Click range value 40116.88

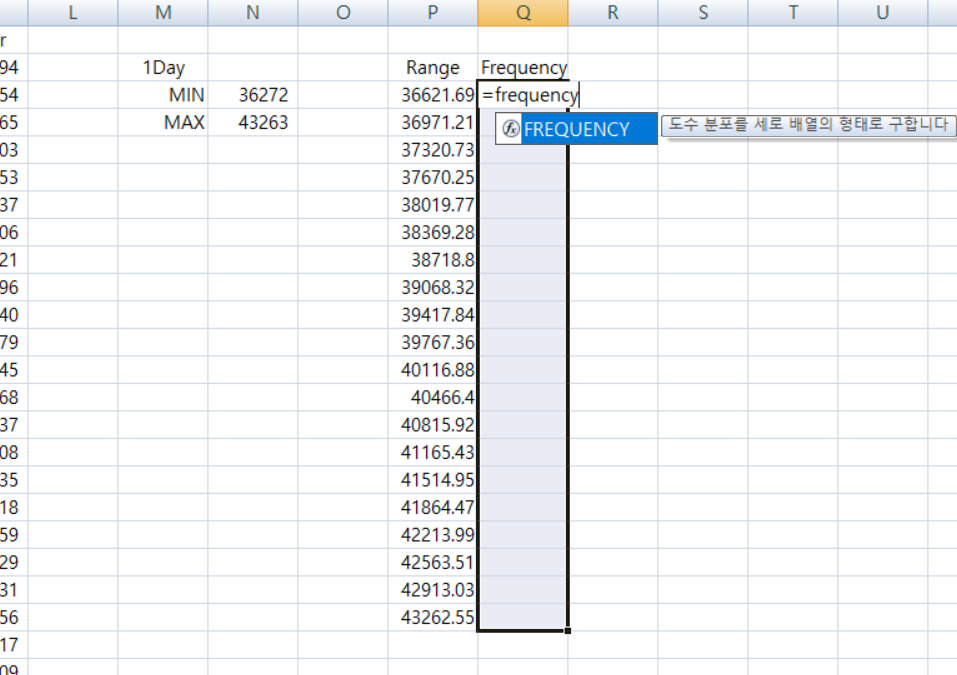tap(433, 370)
